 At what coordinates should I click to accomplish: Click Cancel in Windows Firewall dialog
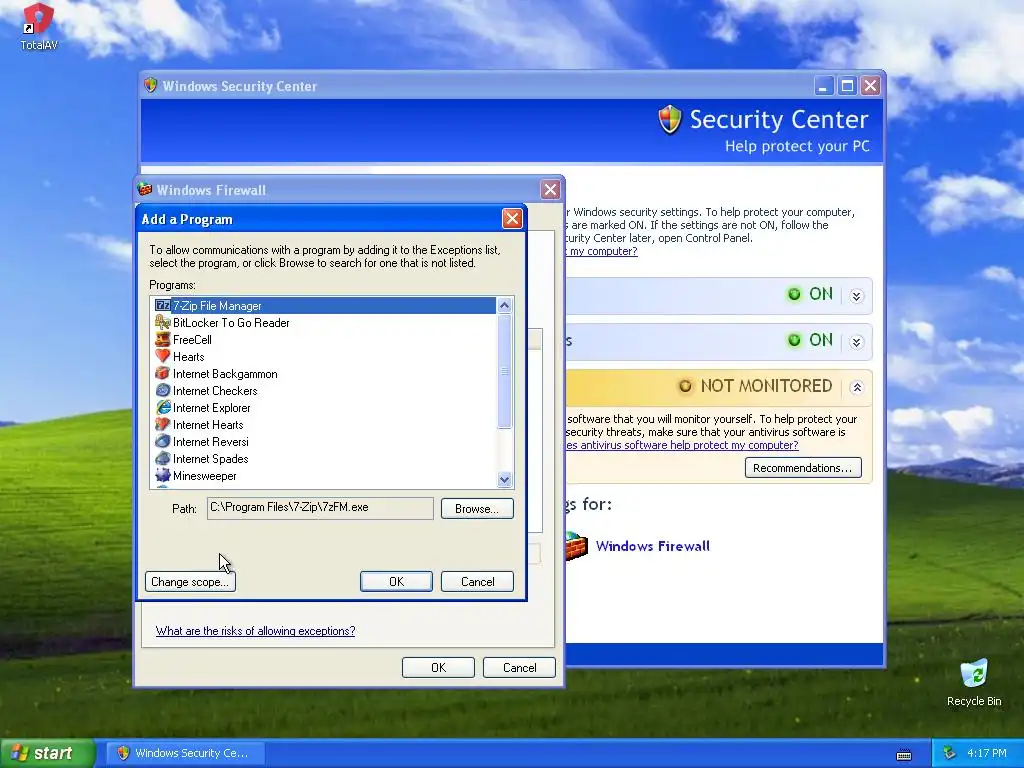point(519,667)
